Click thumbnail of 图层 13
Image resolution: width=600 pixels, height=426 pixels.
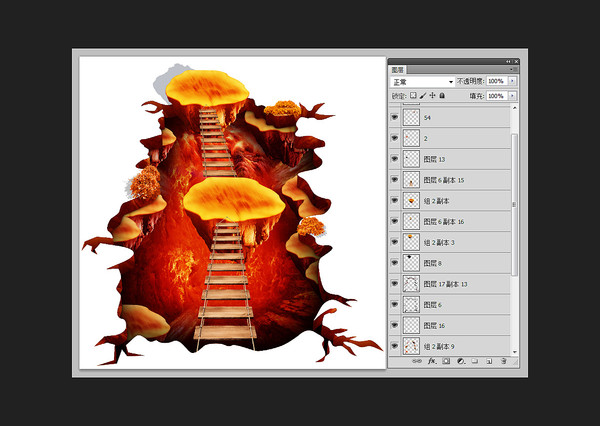411,158
